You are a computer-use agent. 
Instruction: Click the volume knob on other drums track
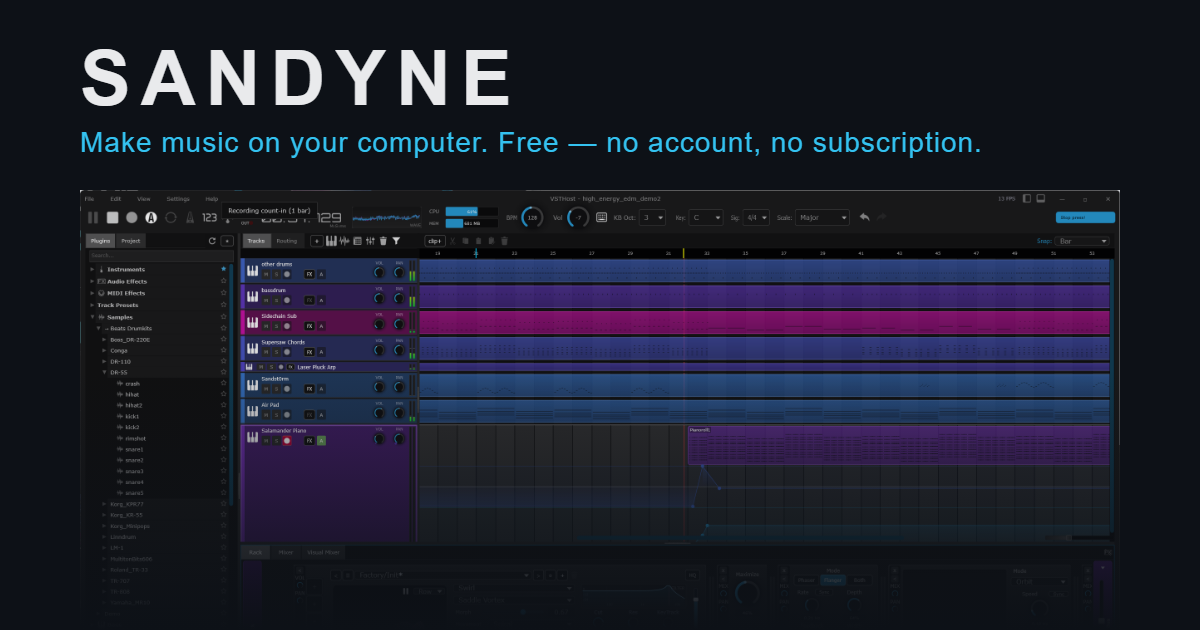tap(379, 272)
